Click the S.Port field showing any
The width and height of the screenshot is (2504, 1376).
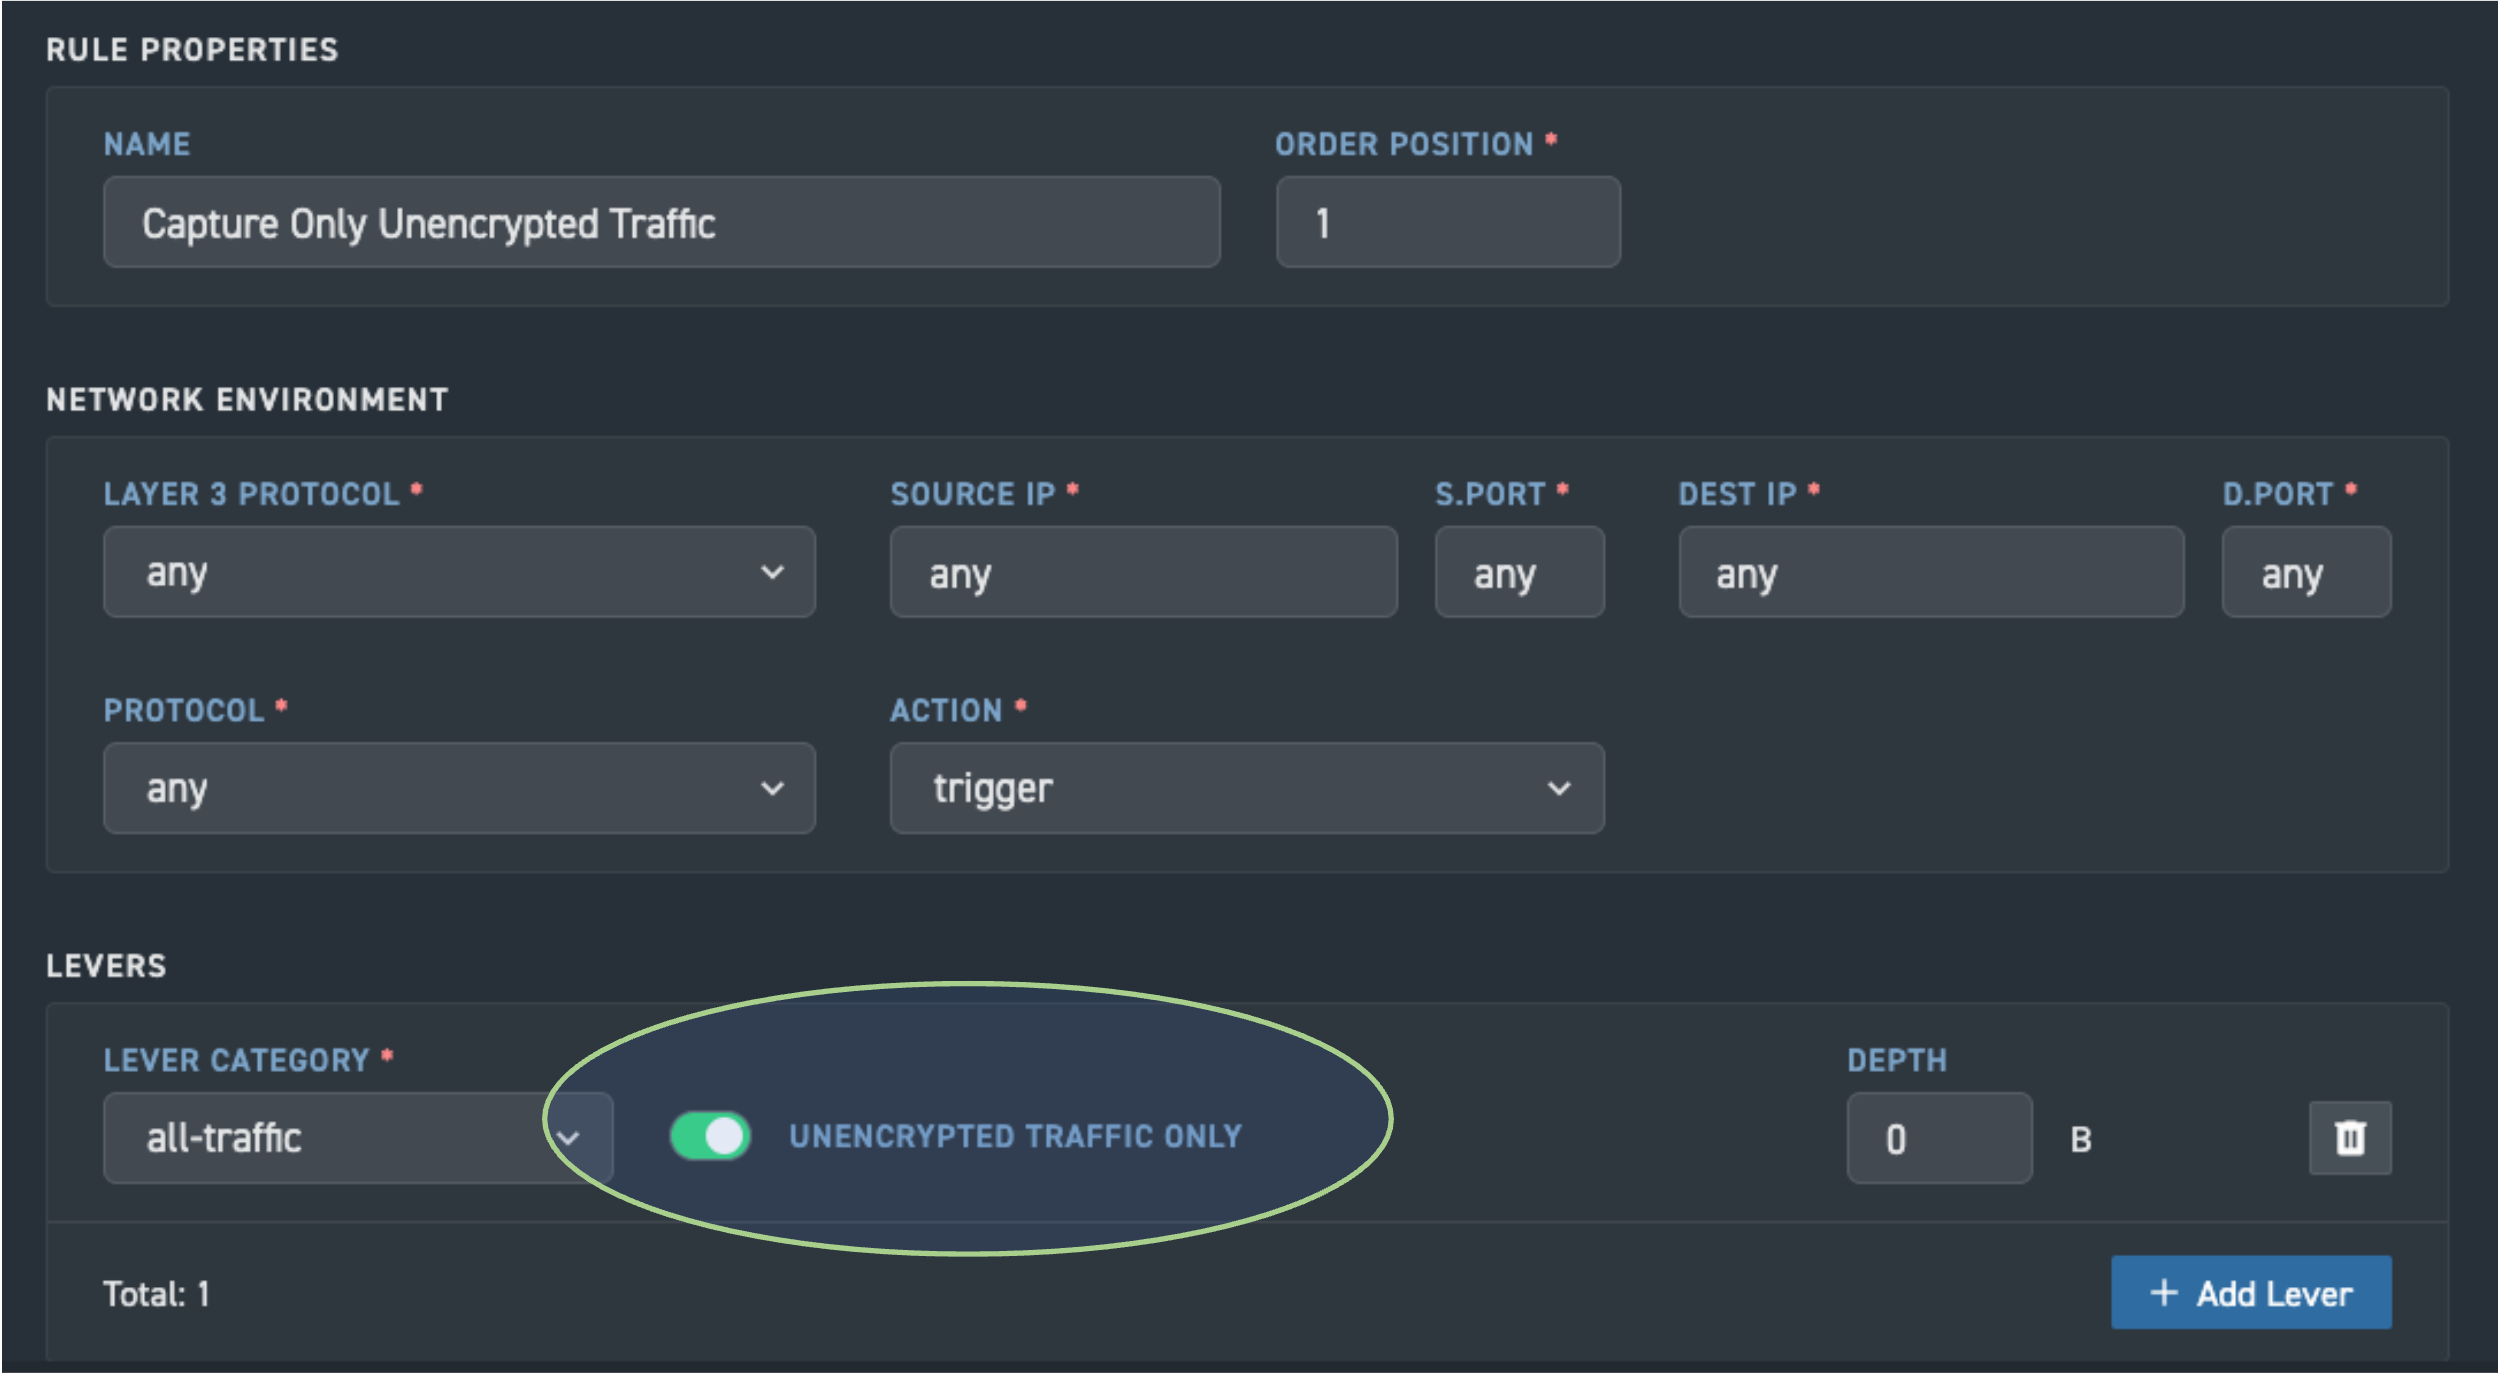[x=1518, y=572]
